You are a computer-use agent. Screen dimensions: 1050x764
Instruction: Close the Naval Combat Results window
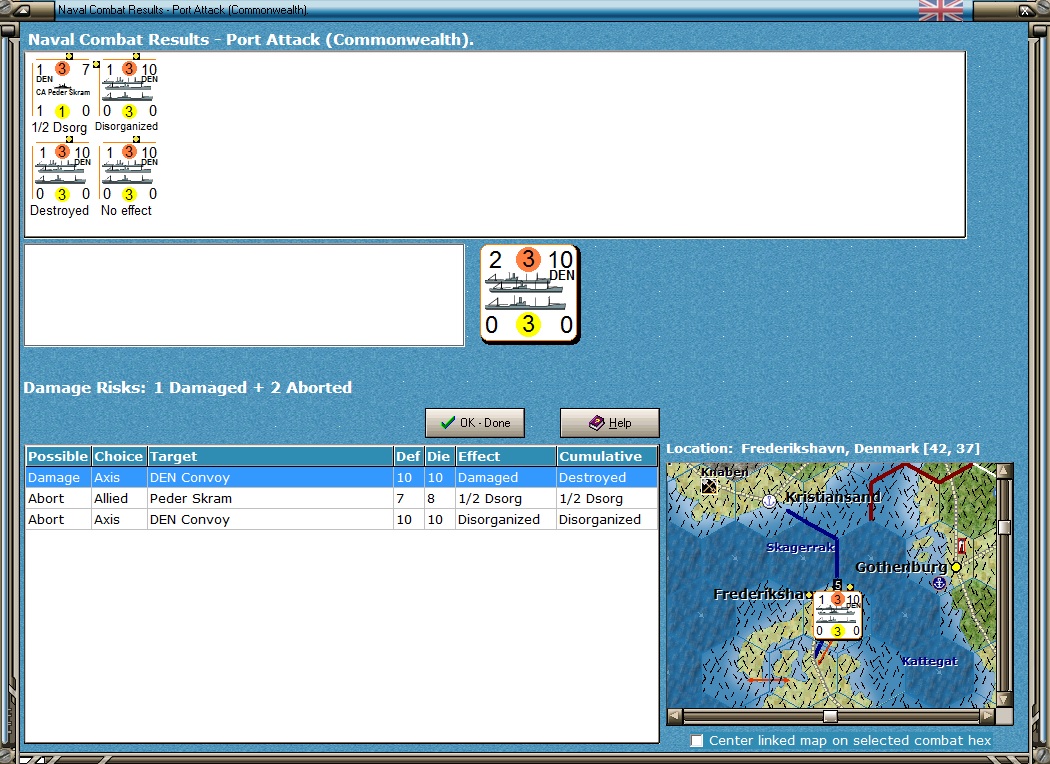tap(1025, 10)
